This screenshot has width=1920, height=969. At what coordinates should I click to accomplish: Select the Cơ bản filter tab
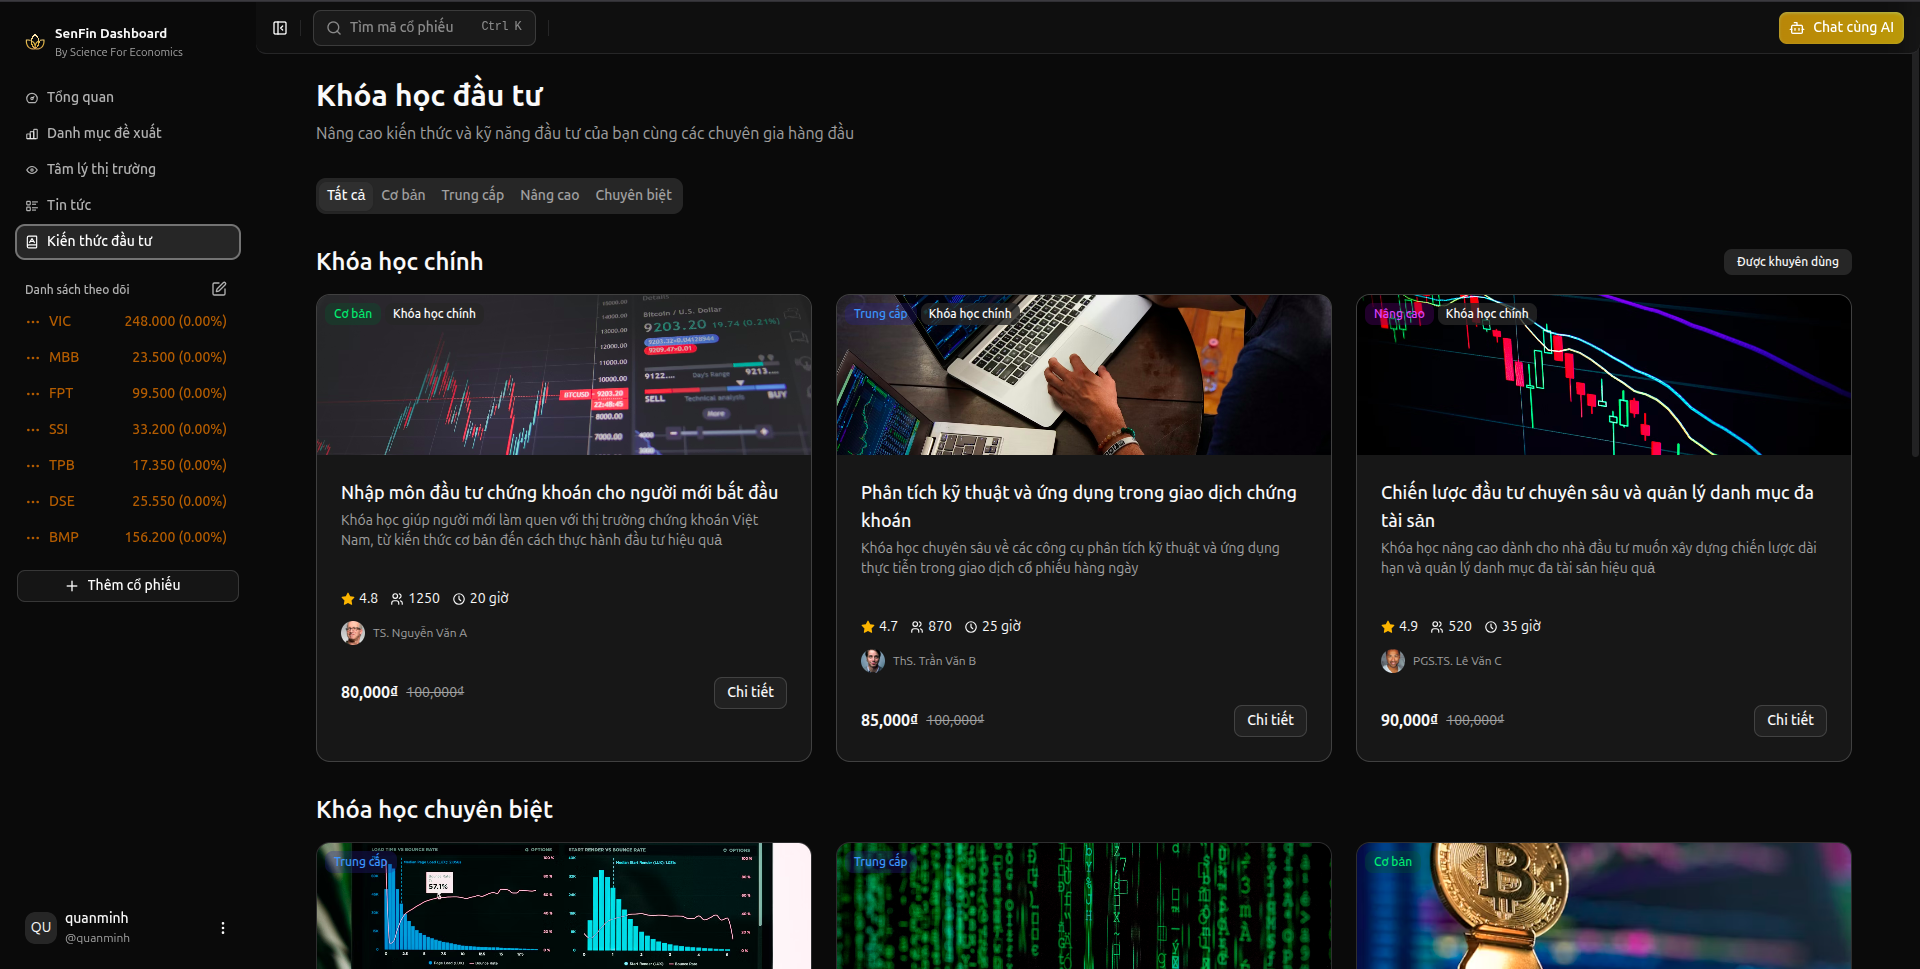tap(403, 196)
